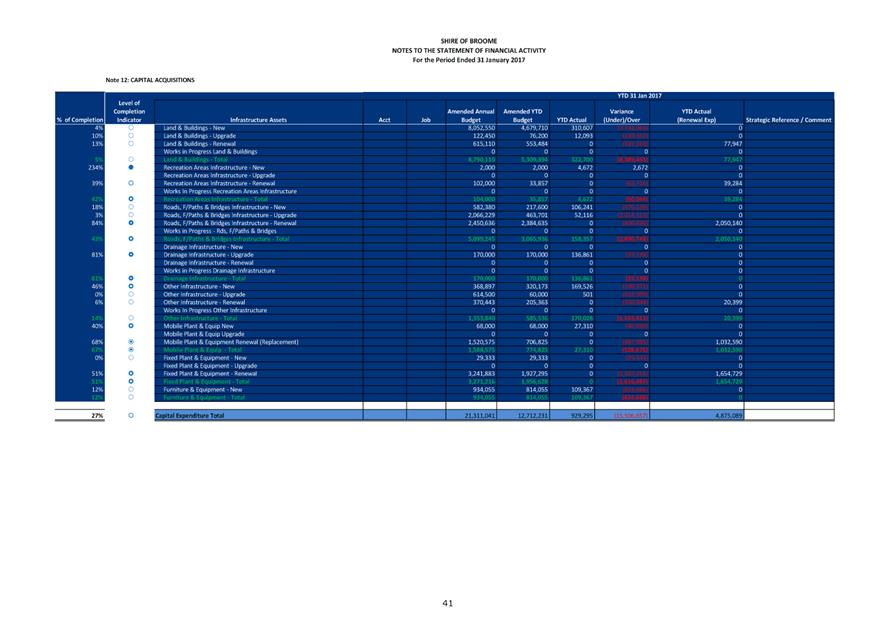Click completion indicator for Land & Buildings - New

[130, 128]
